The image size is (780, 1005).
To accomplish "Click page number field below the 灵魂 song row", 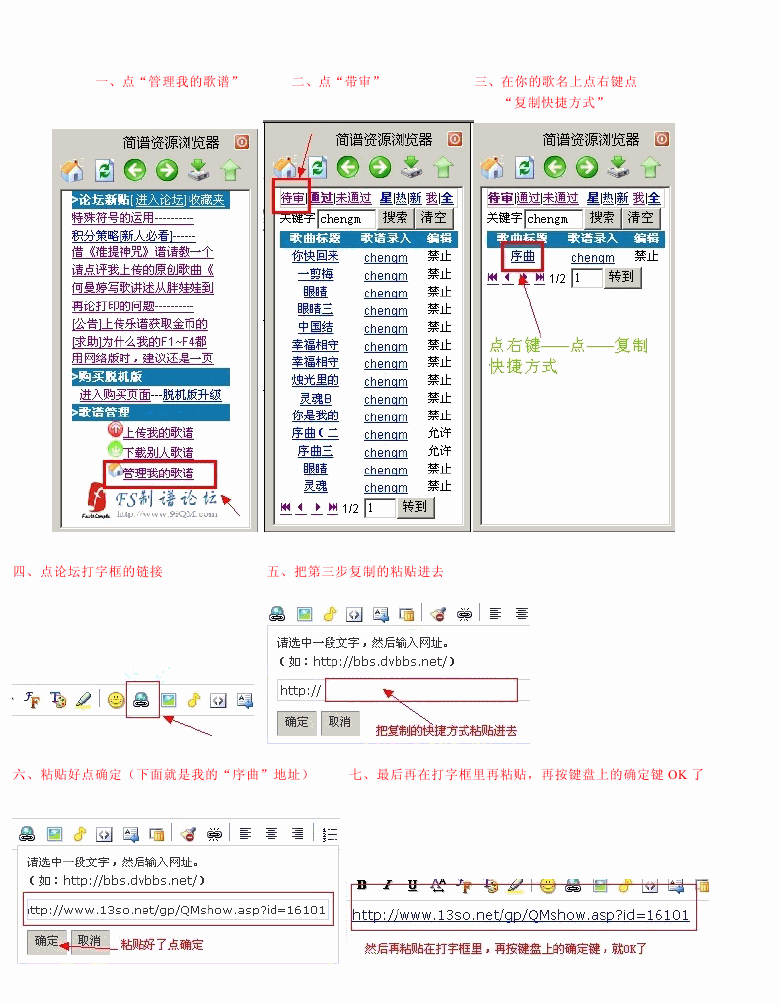I will [381, 508].
